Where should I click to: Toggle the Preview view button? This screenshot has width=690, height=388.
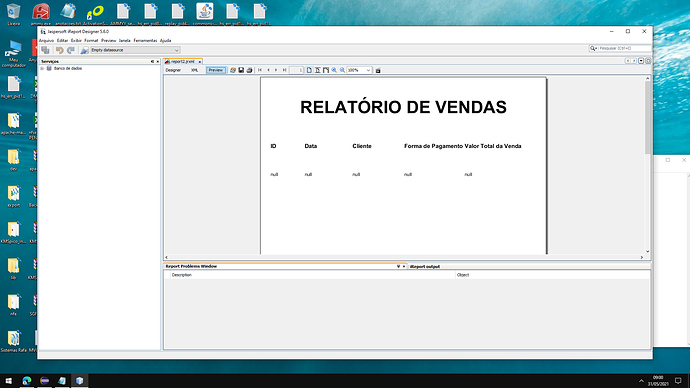tap(216, 70)
